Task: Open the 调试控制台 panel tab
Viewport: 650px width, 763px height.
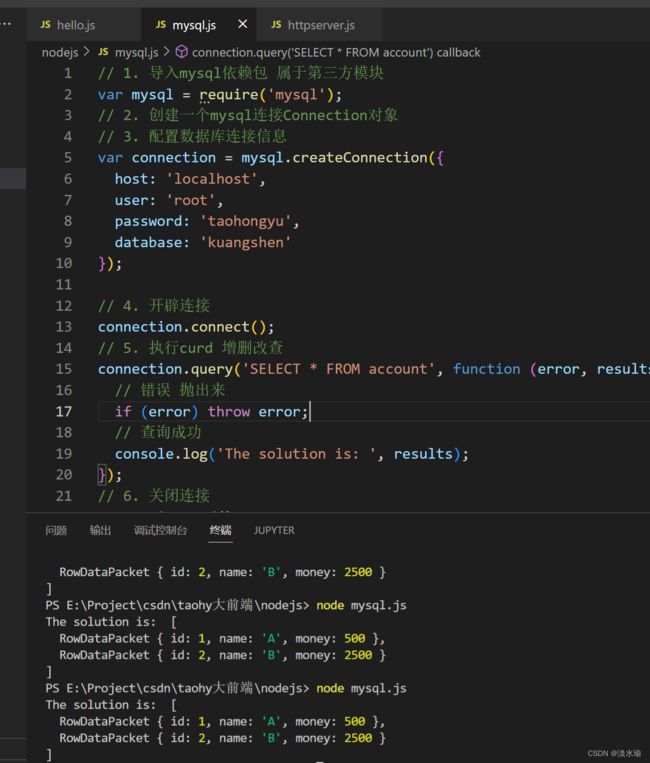Action: click(160, 530)
